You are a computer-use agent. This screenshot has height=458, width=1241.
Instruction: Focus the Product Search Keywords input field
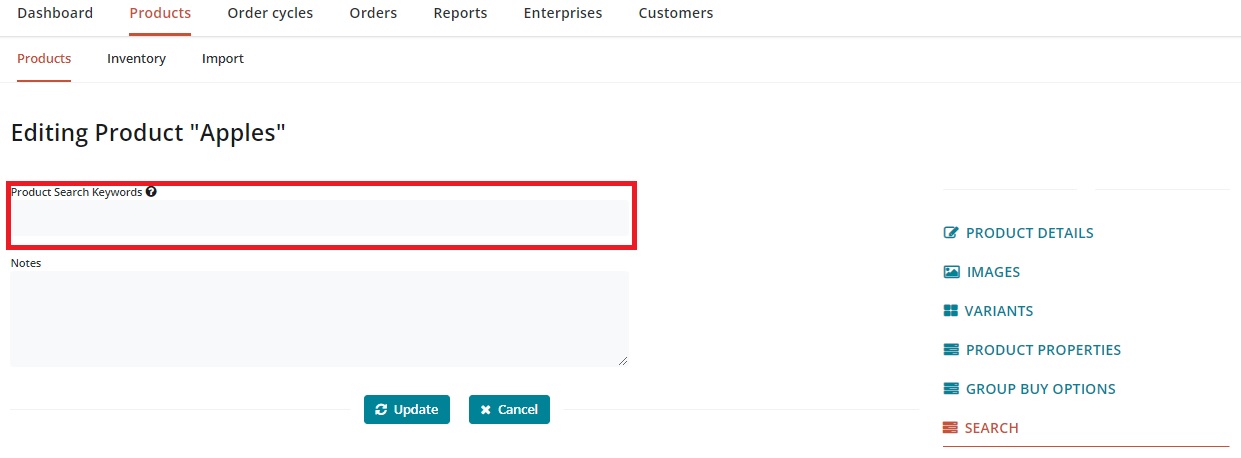point(319,218)
